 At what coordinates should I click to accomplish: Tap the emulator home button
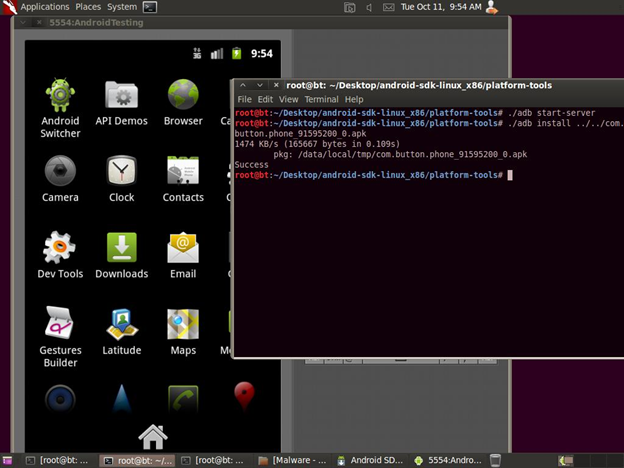(x=152, y=436)
